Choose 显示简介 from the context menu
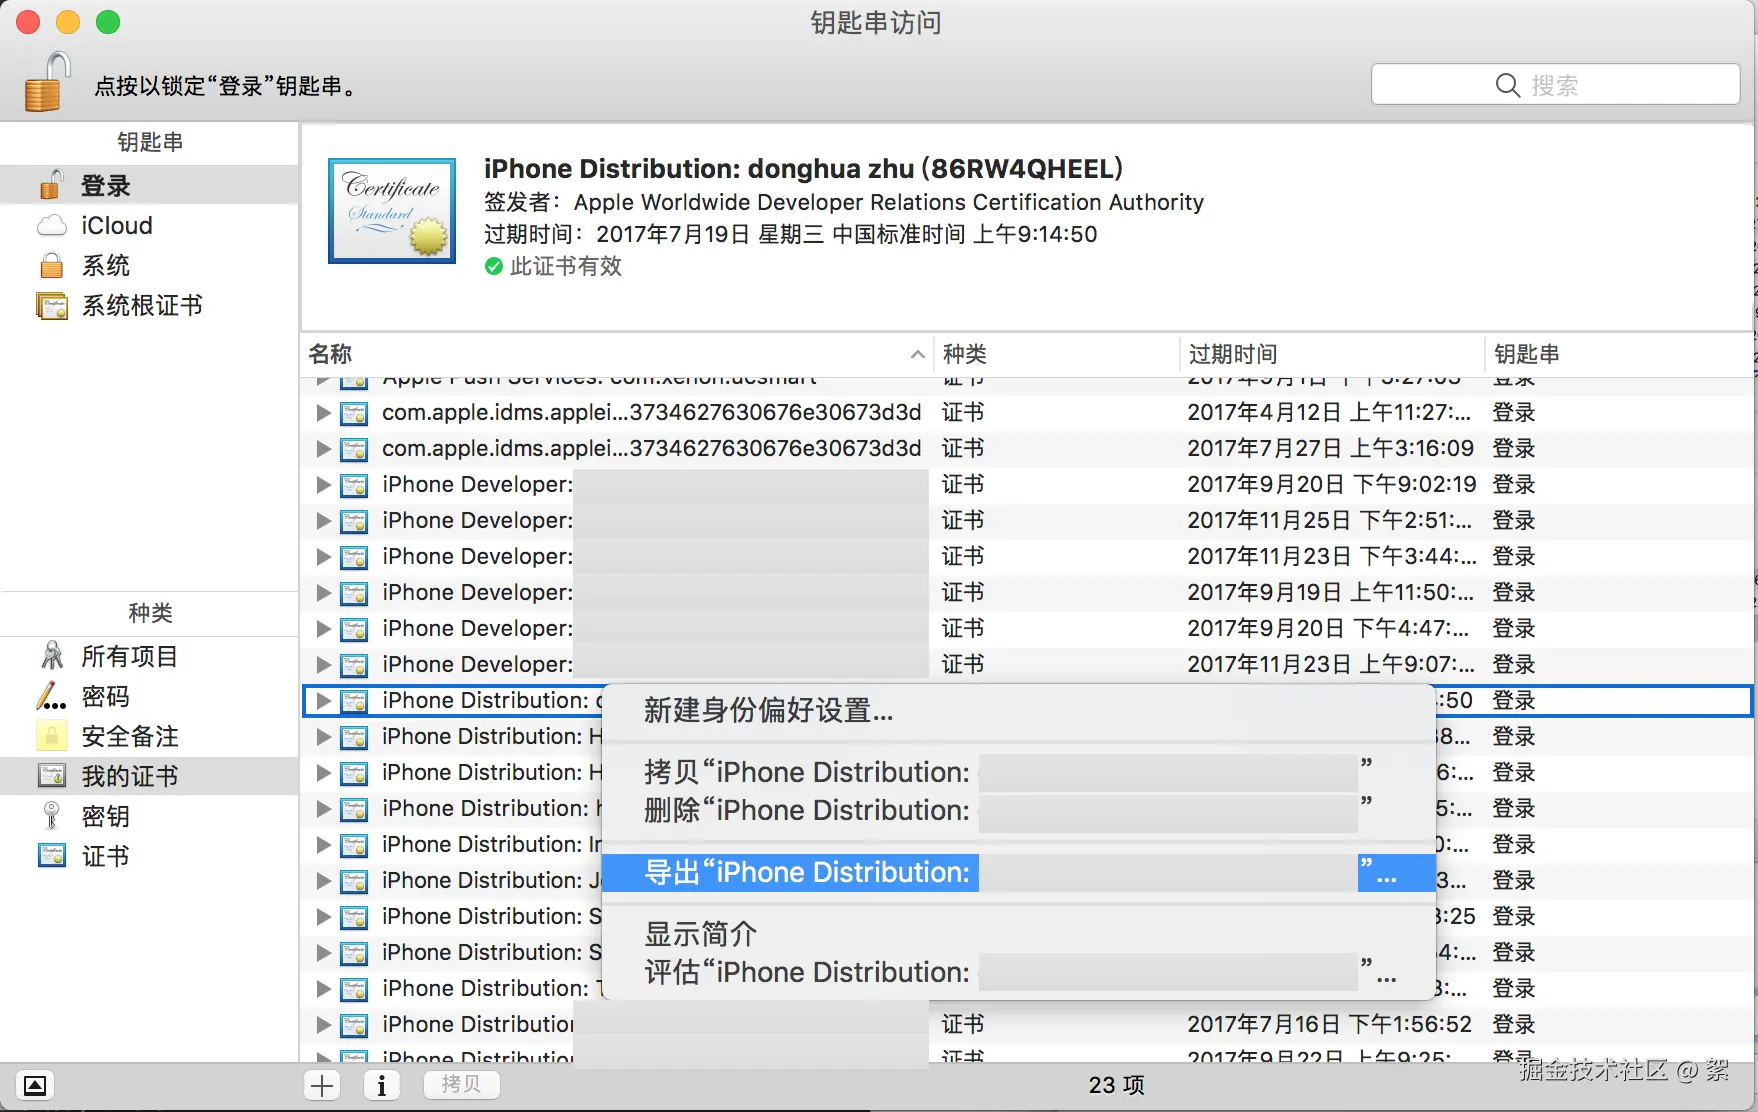 [x=1018, y=934]
